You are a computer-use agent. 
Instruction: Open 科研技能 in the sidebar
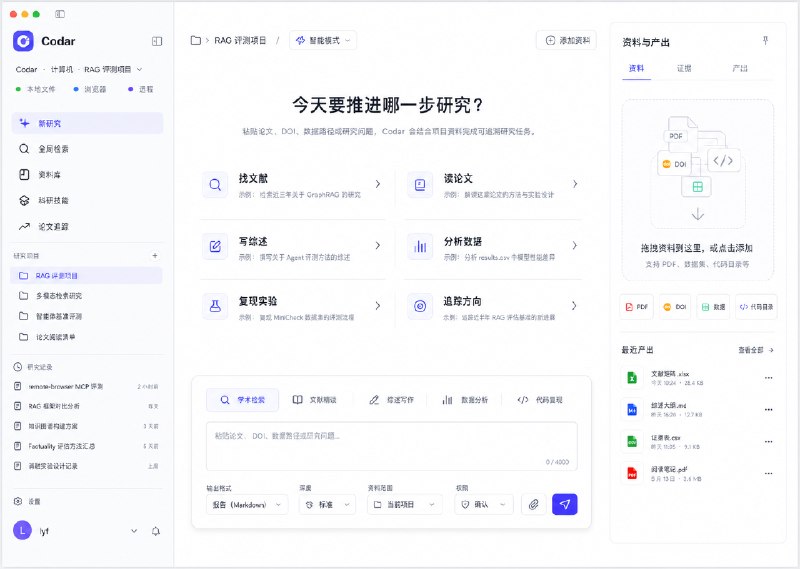coord(87,201)
